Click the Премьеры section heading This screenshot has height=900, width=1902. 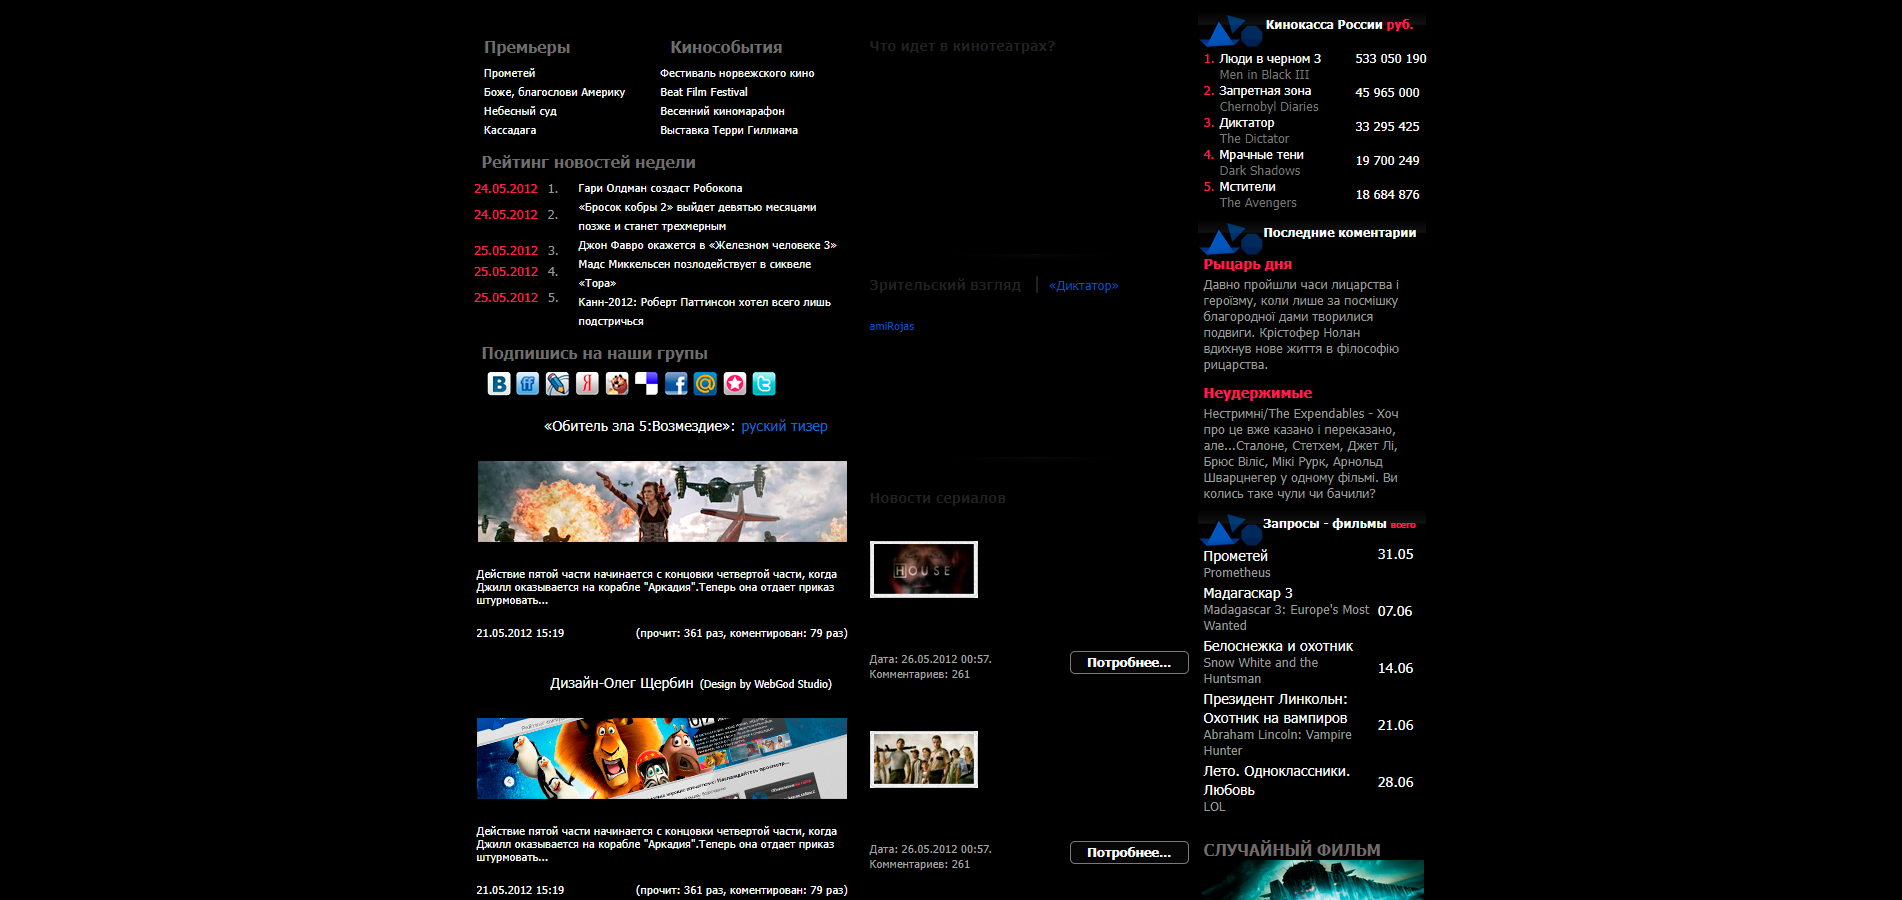(x=527, y=47)
